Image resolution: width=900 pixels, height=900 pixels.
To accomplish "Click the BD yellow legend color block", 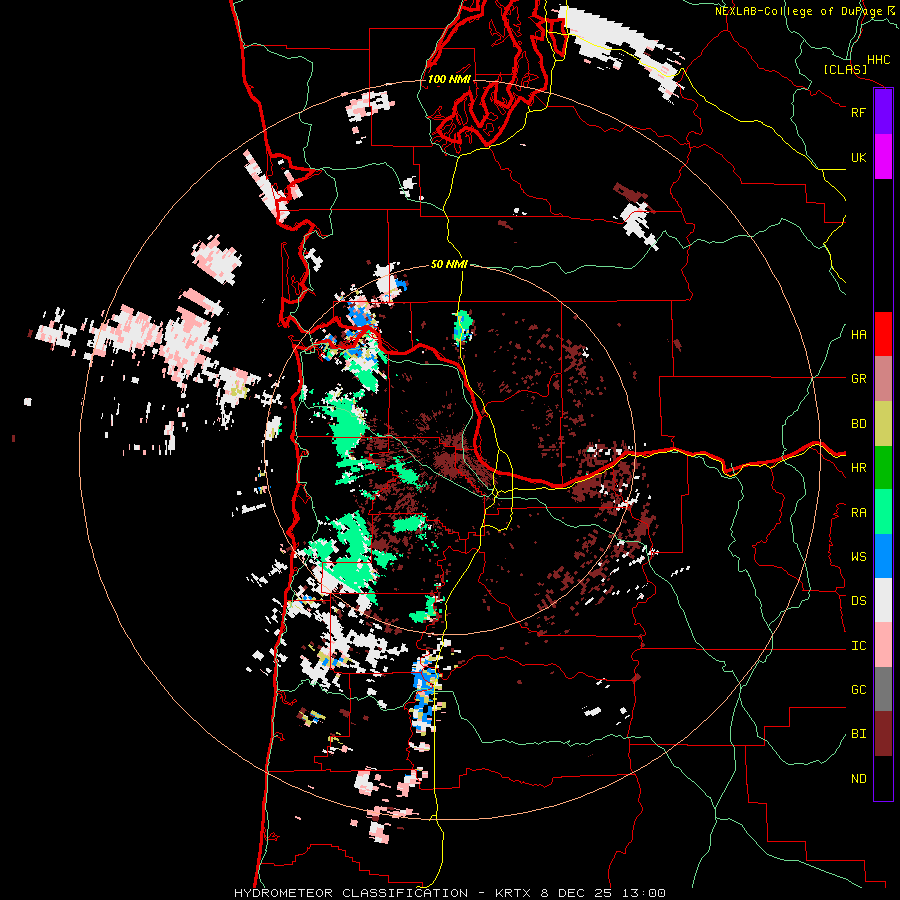I will (883, 424).
